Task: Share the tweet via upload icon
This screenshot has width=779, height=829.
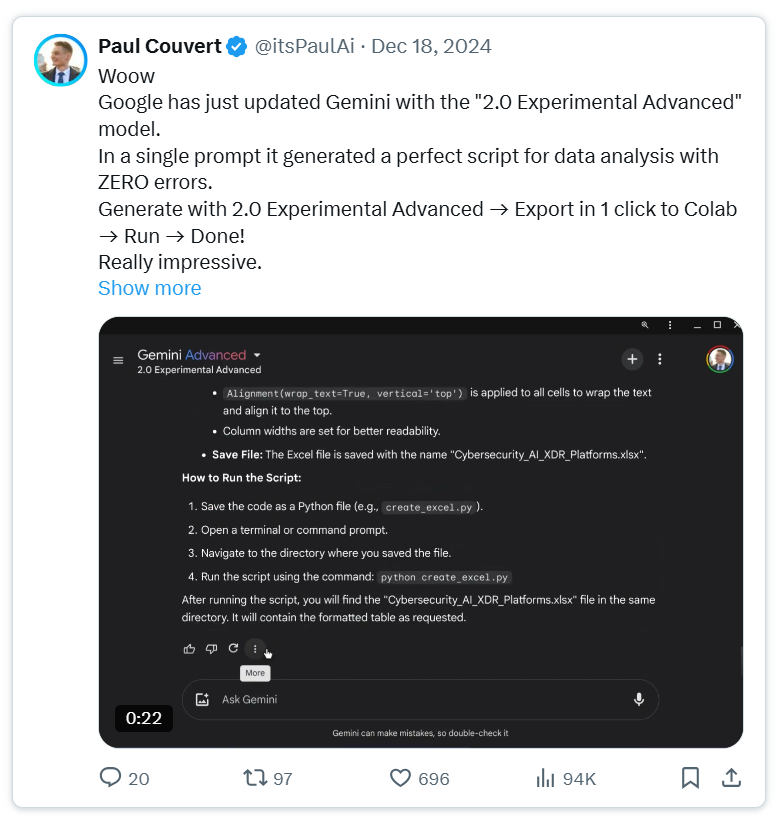Action: (731, 778)
